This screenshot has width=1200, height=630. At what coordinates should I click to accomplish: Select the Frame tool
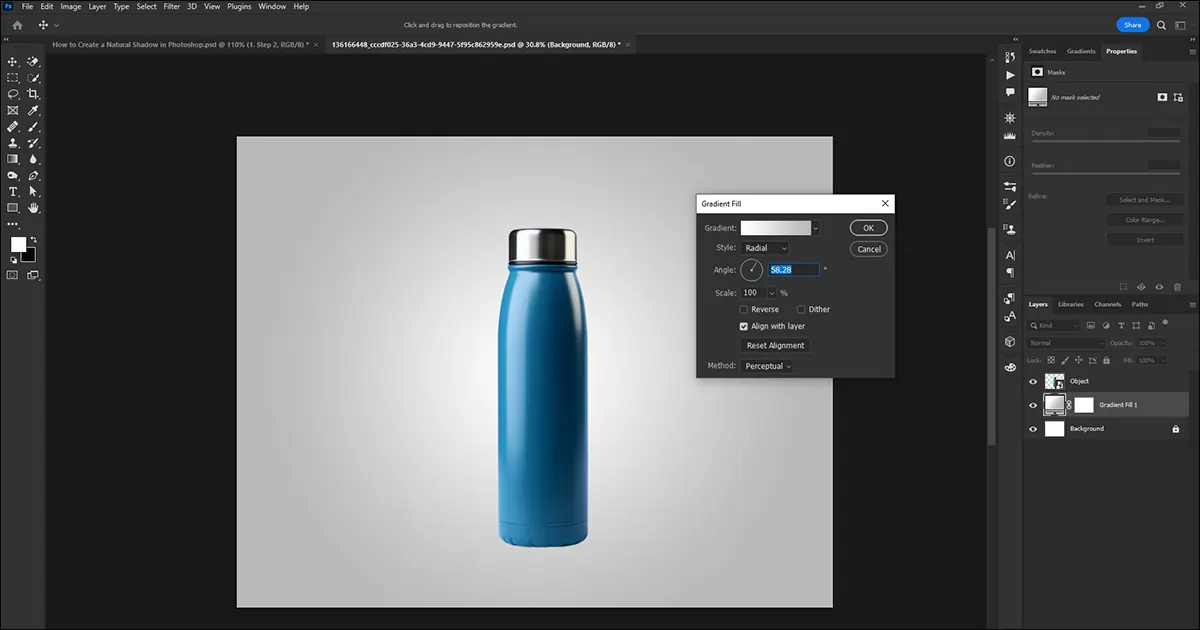pyautogui.click(x=13, y=110)
